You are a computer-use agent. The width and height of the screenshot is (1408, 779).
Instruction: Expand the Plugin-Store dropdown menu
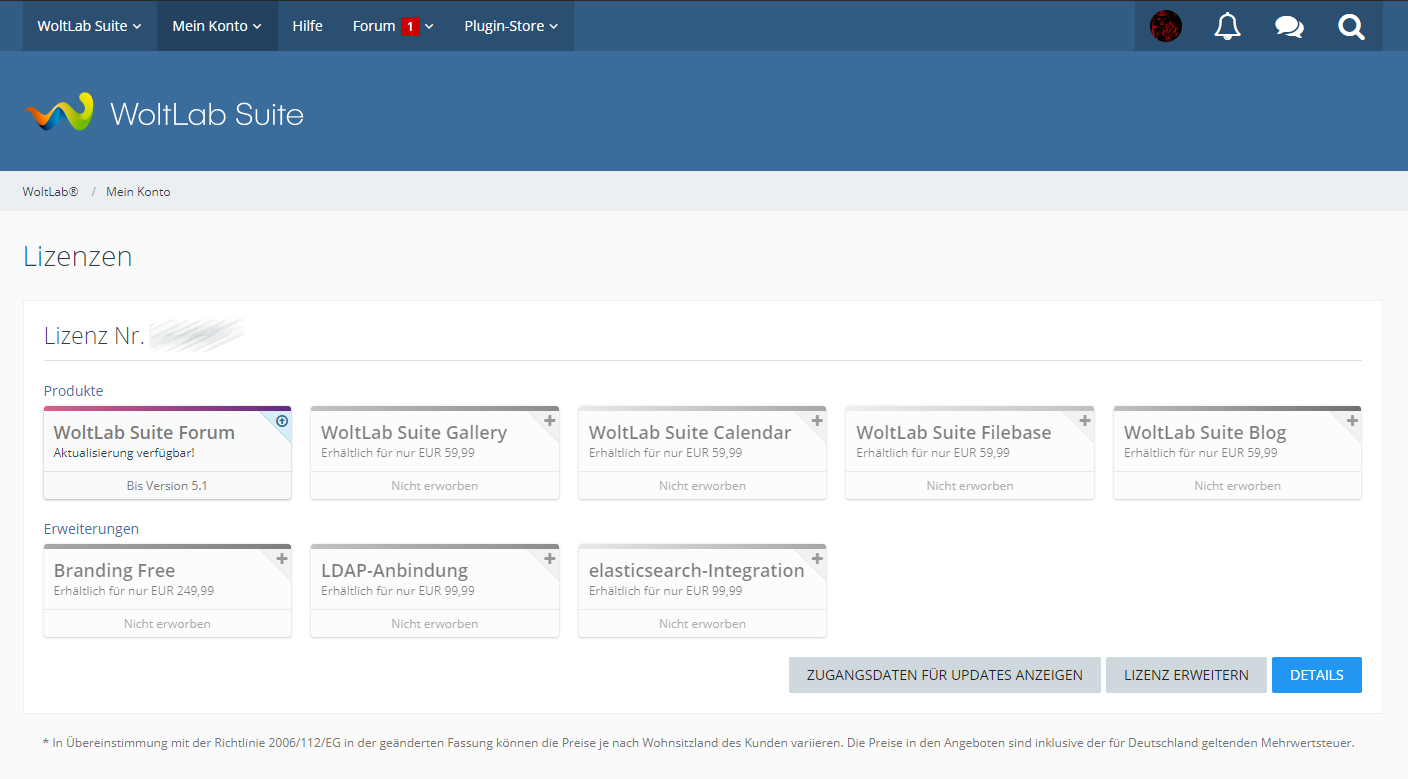[x=511, y=26]
